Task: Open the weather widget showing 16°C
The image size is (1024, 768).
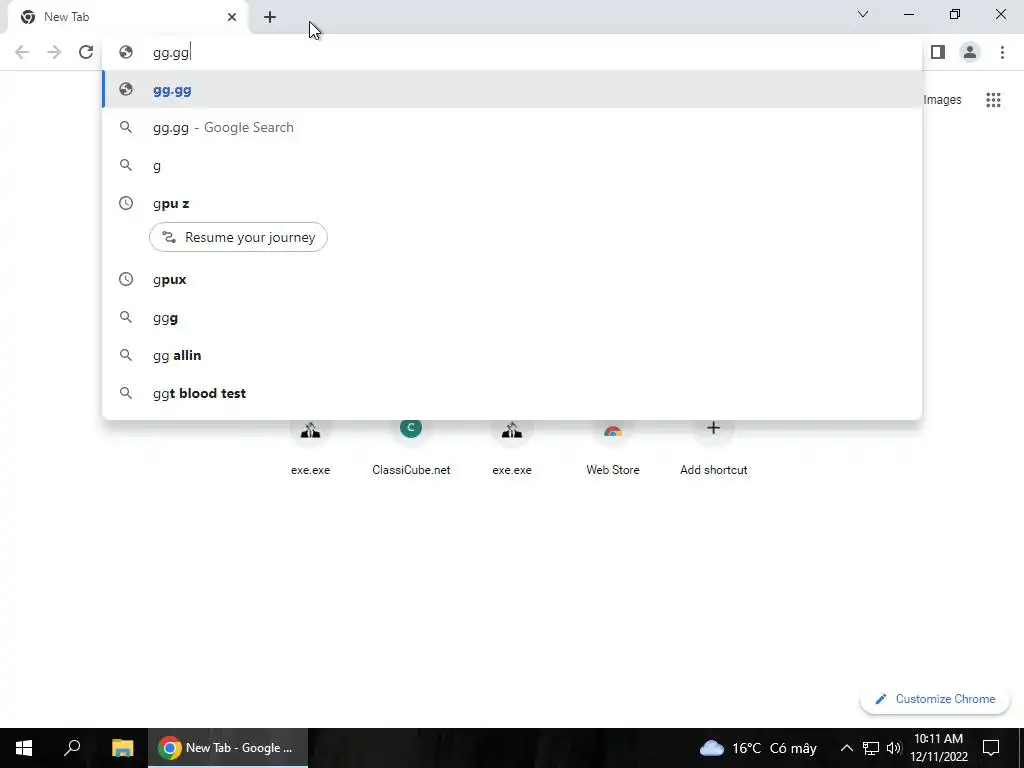Action: pyautogui.click(x=758, y=748)
